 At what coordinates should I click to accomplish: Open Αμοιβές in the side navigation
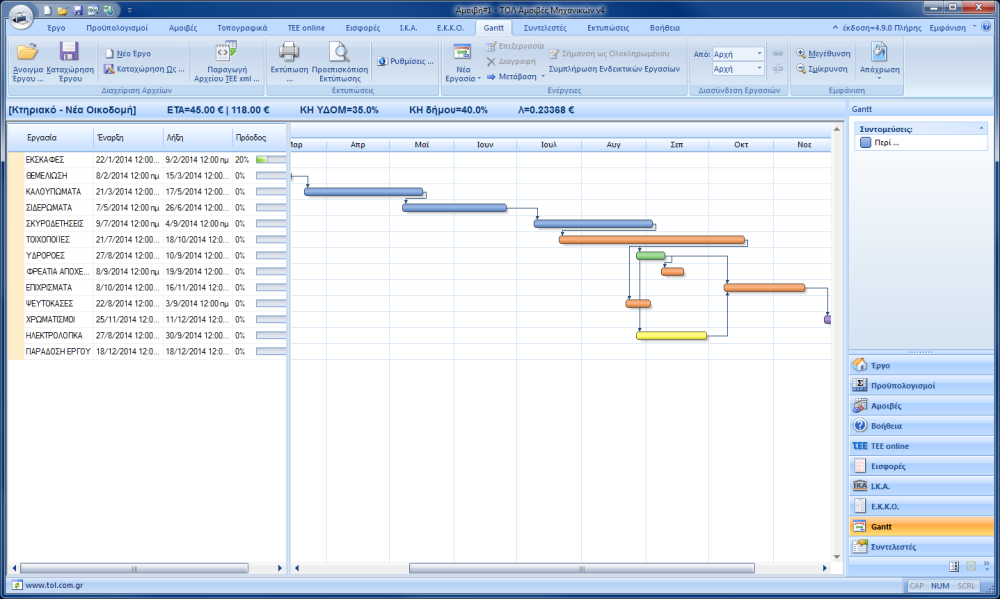(922, 406)
